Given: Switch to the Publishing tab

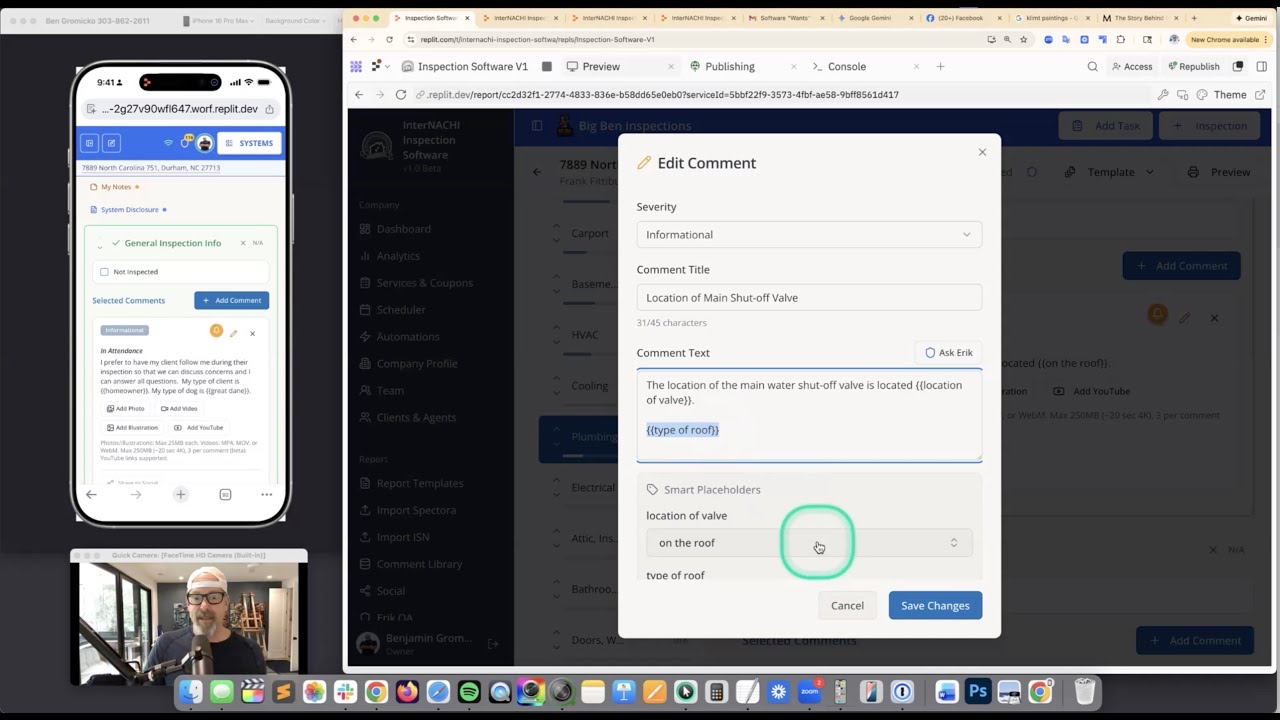Looking at the screenshot, I should coord(730,66).
